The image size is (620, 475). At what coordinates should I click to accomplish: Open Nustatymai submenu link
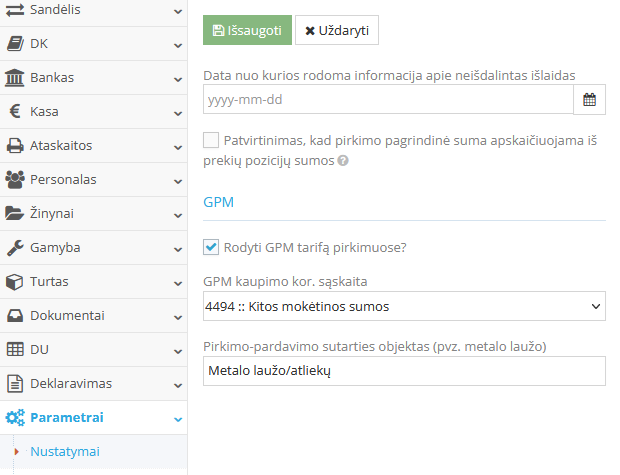click(x=65, y=451)
